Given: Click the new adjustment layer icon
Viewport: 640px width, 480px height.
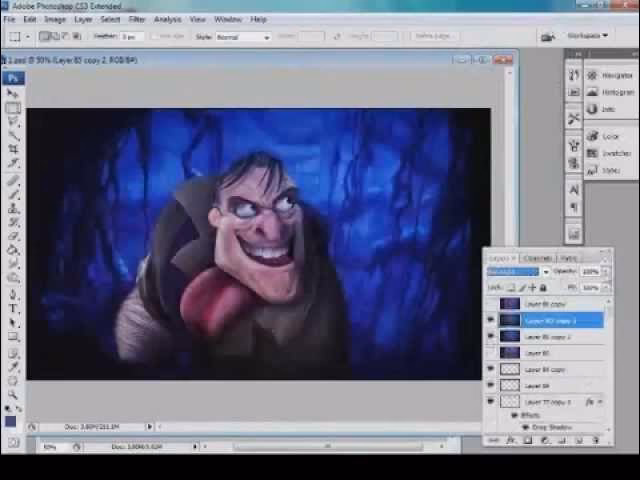Looking at the screenshot, I should tap(544, 440).
